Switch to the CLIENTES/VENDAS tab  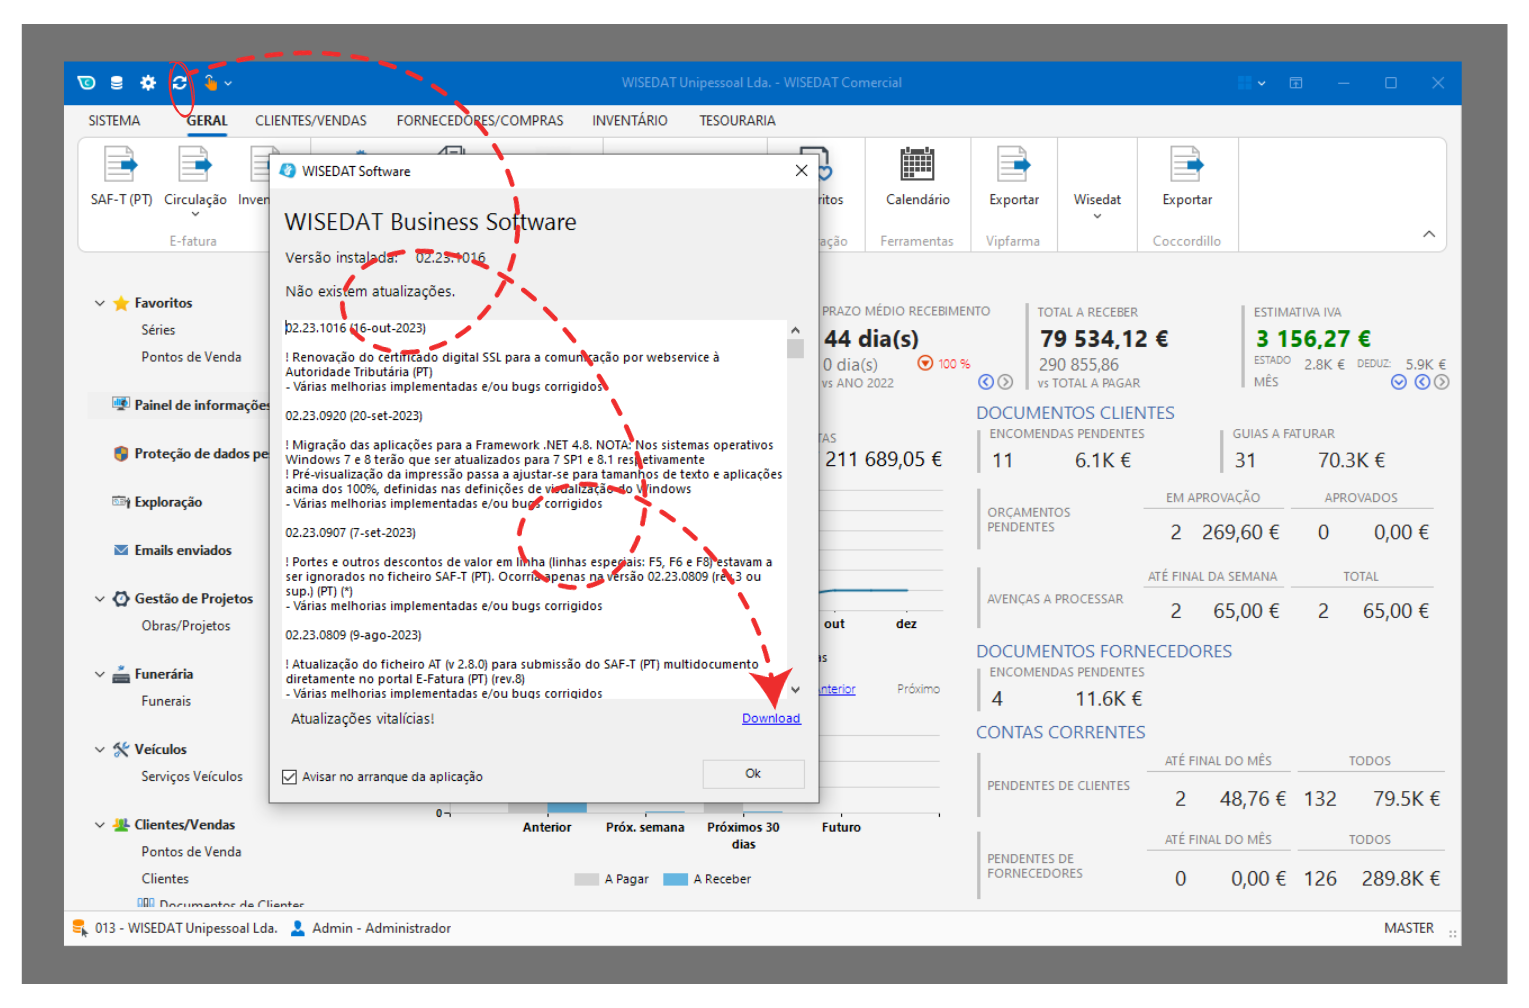click(310, 121)
